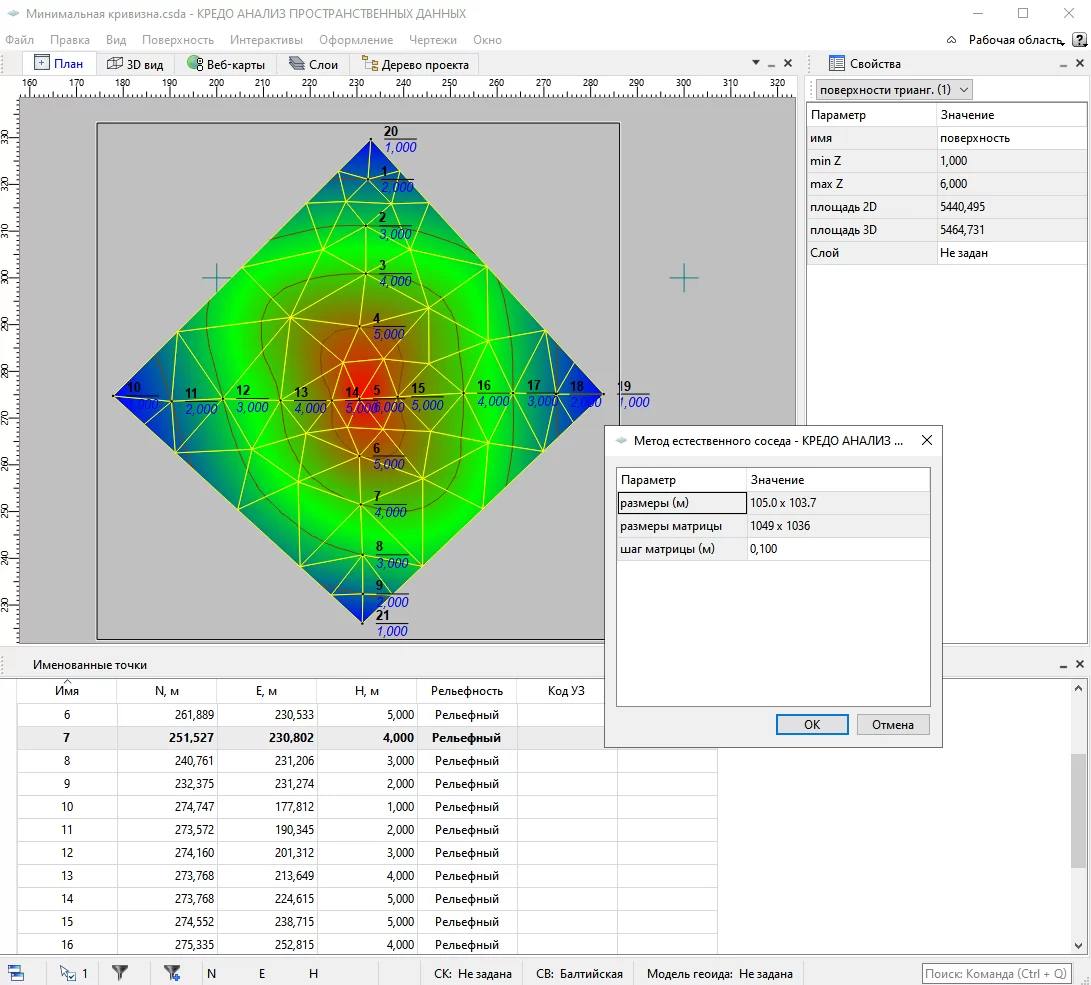Switch to the 3D вид tab
This screenshot has height=985, width=1091.
[135, 64]
